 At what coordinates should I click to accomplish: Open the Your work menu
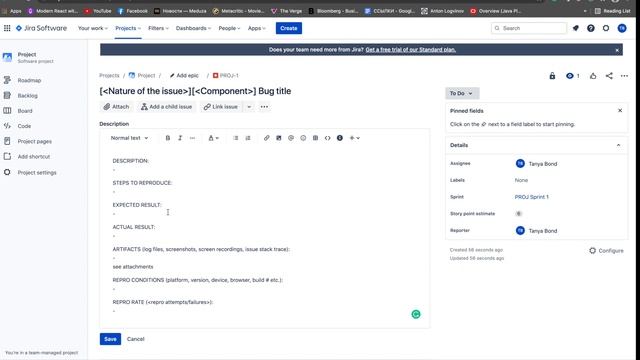(93, 28)
